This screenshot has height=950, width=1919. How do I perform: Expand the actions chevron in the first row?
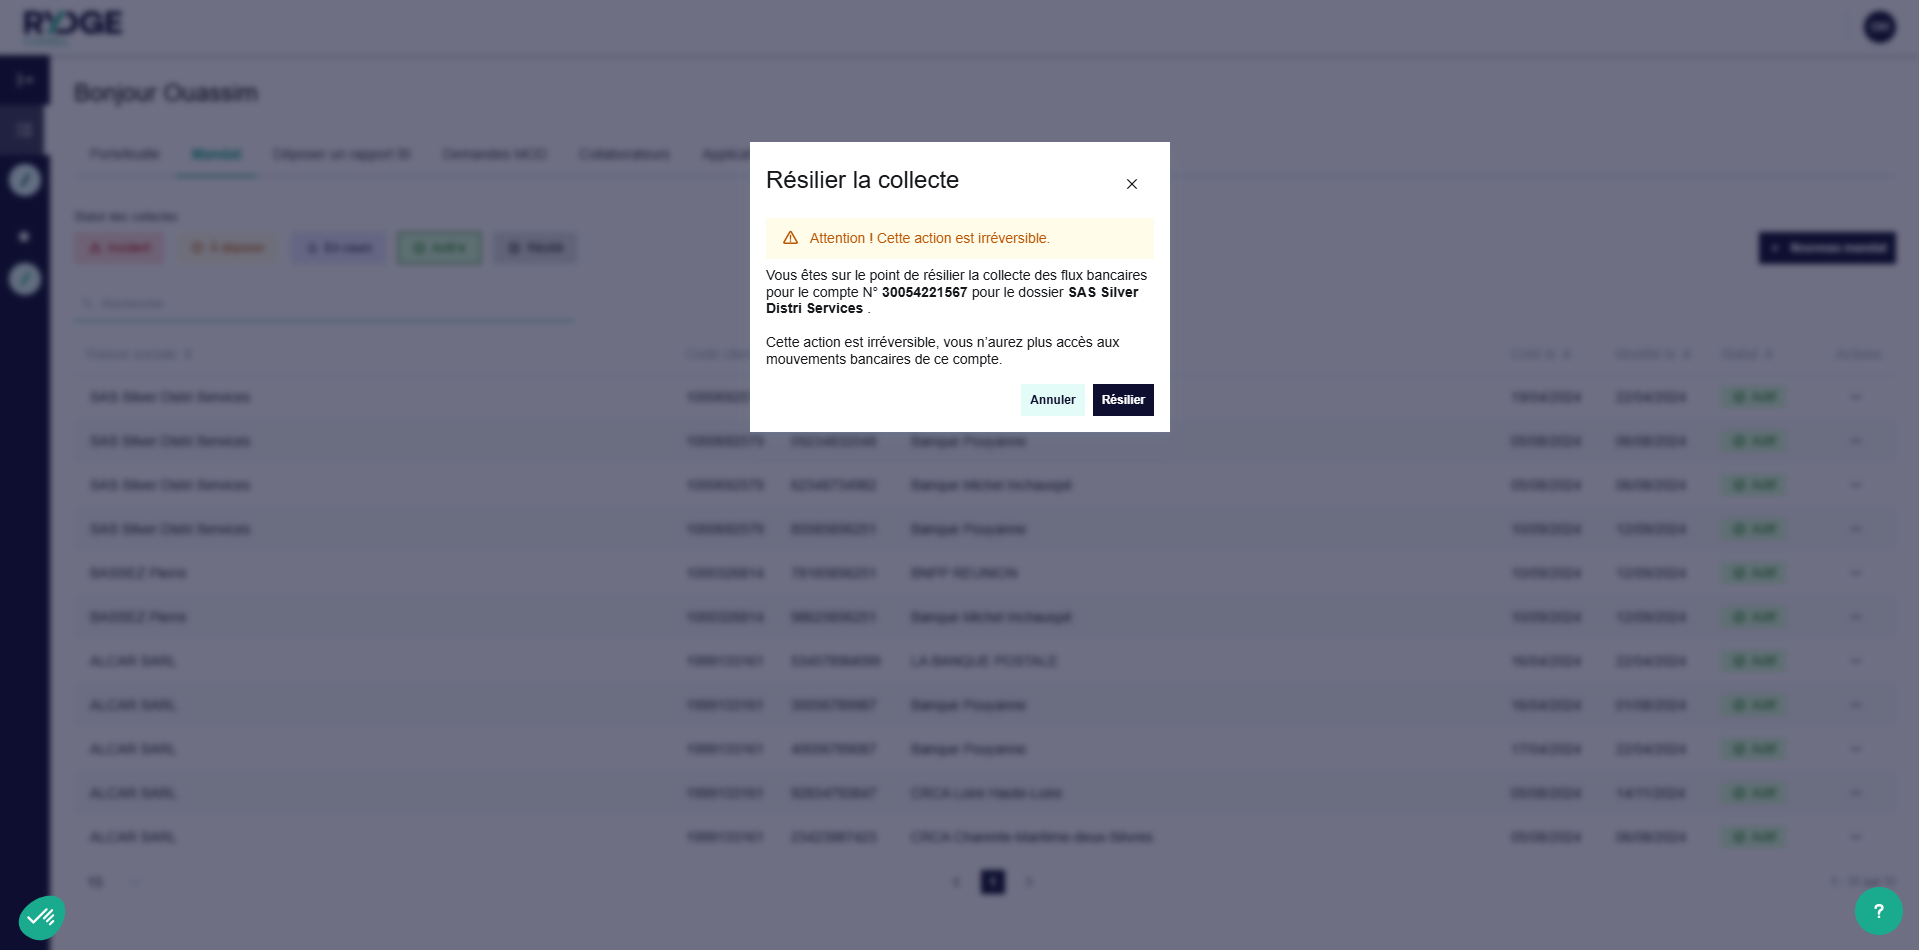click(x=1856, y=397)
